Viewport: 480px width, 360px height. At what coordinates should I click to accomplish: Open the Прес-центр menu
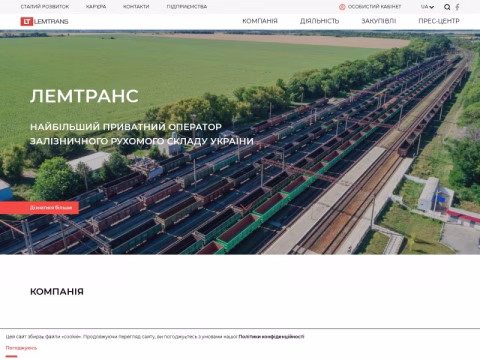point(439,21)
